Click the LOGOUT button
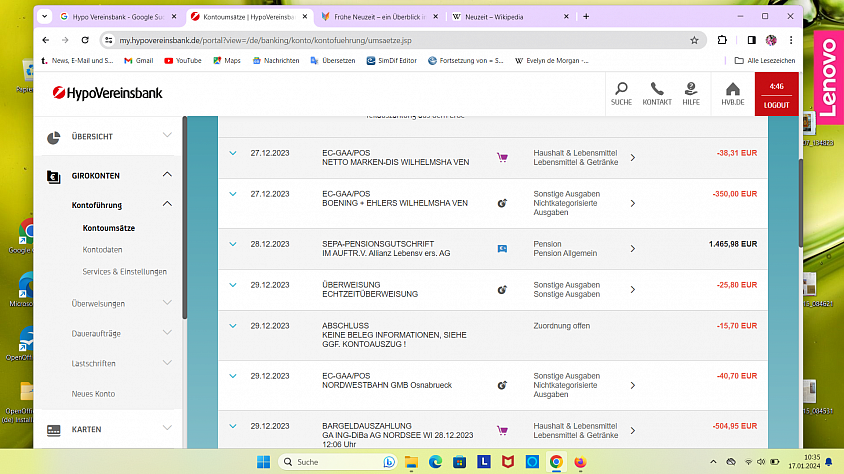Image resolution: width=844 pixels, height=474 pixels. coord(776,105)
